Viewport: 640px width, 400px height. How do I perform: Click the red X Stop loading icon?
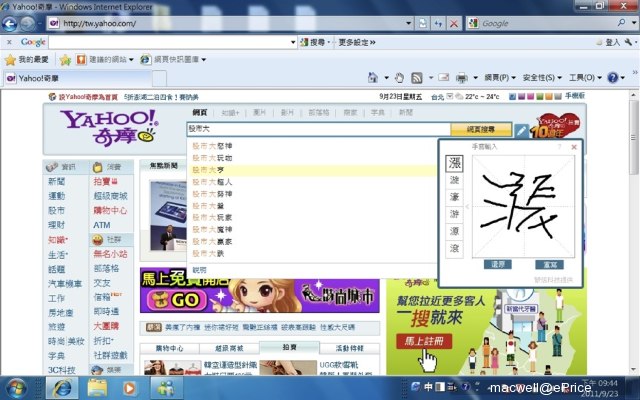453,24
